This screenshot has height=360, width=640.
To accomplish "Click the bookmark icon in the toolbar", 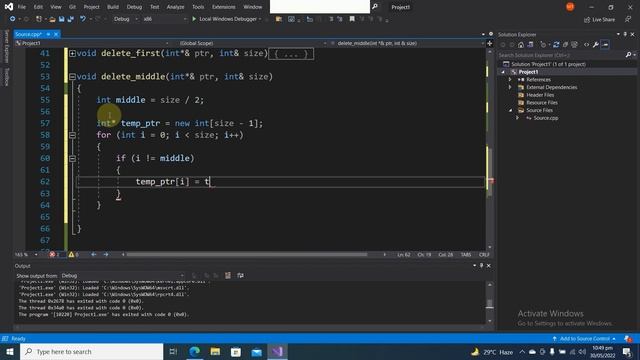I will coord(352,19).
